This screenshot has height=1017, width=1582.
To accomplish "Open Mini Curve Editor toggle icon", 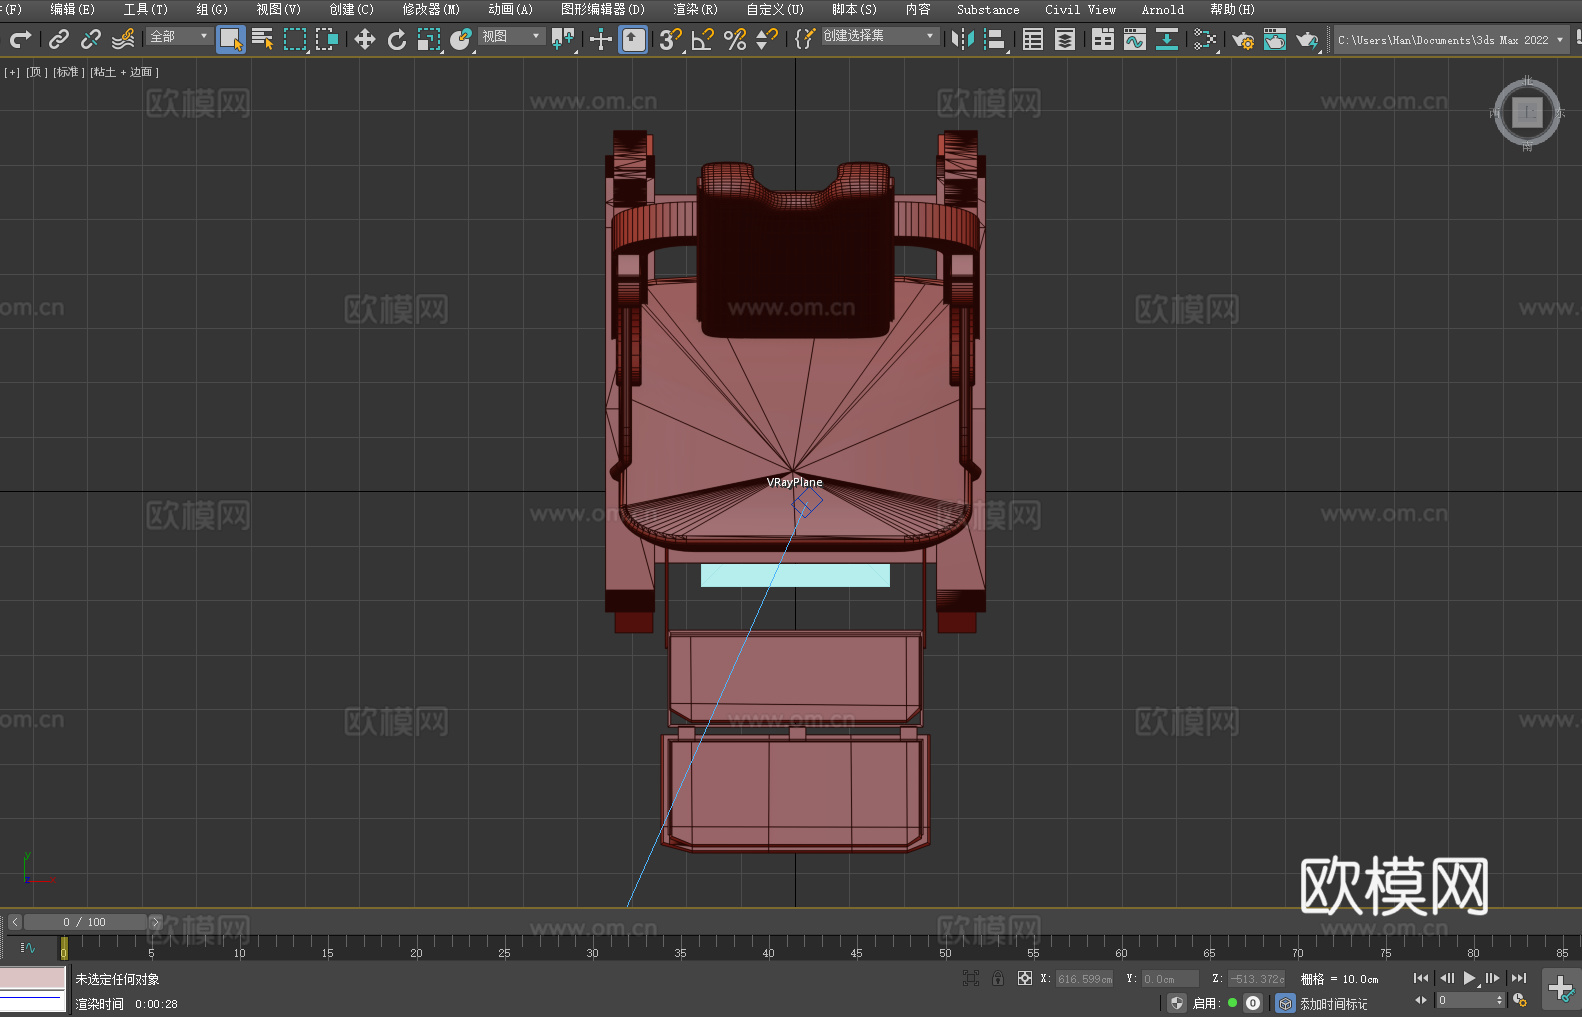I will click(x=28, y=948).
